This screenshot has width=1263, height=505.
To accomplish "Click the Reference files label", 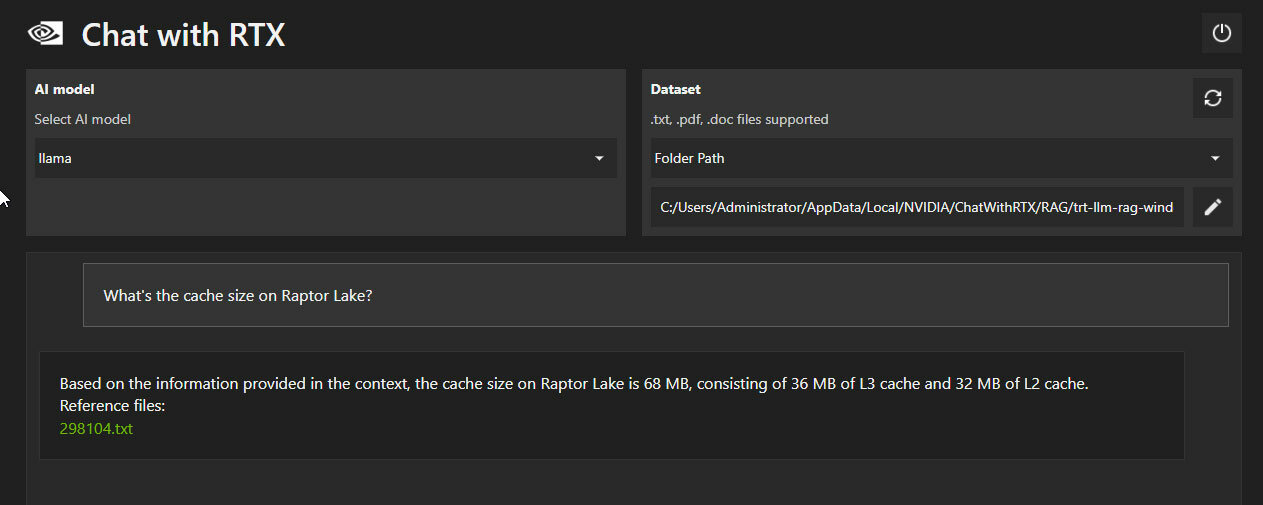I will pyautogui.click(x=112, y=406).
